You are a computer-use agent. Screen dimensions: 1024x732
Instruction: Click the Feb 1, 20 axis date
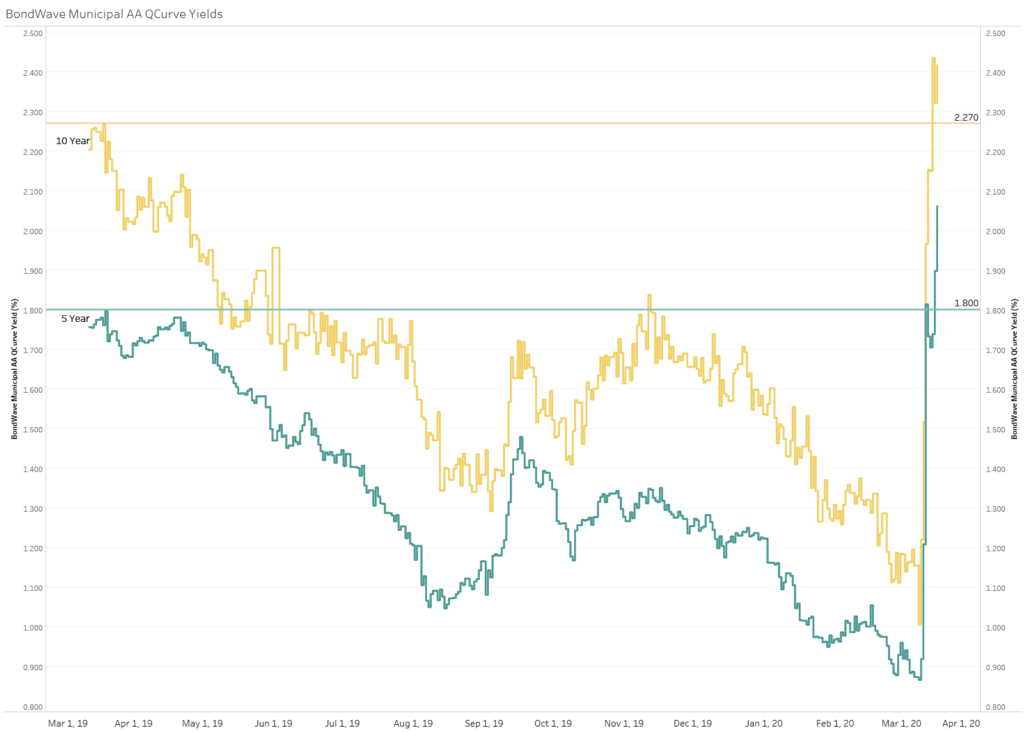(x=835, y=724)
